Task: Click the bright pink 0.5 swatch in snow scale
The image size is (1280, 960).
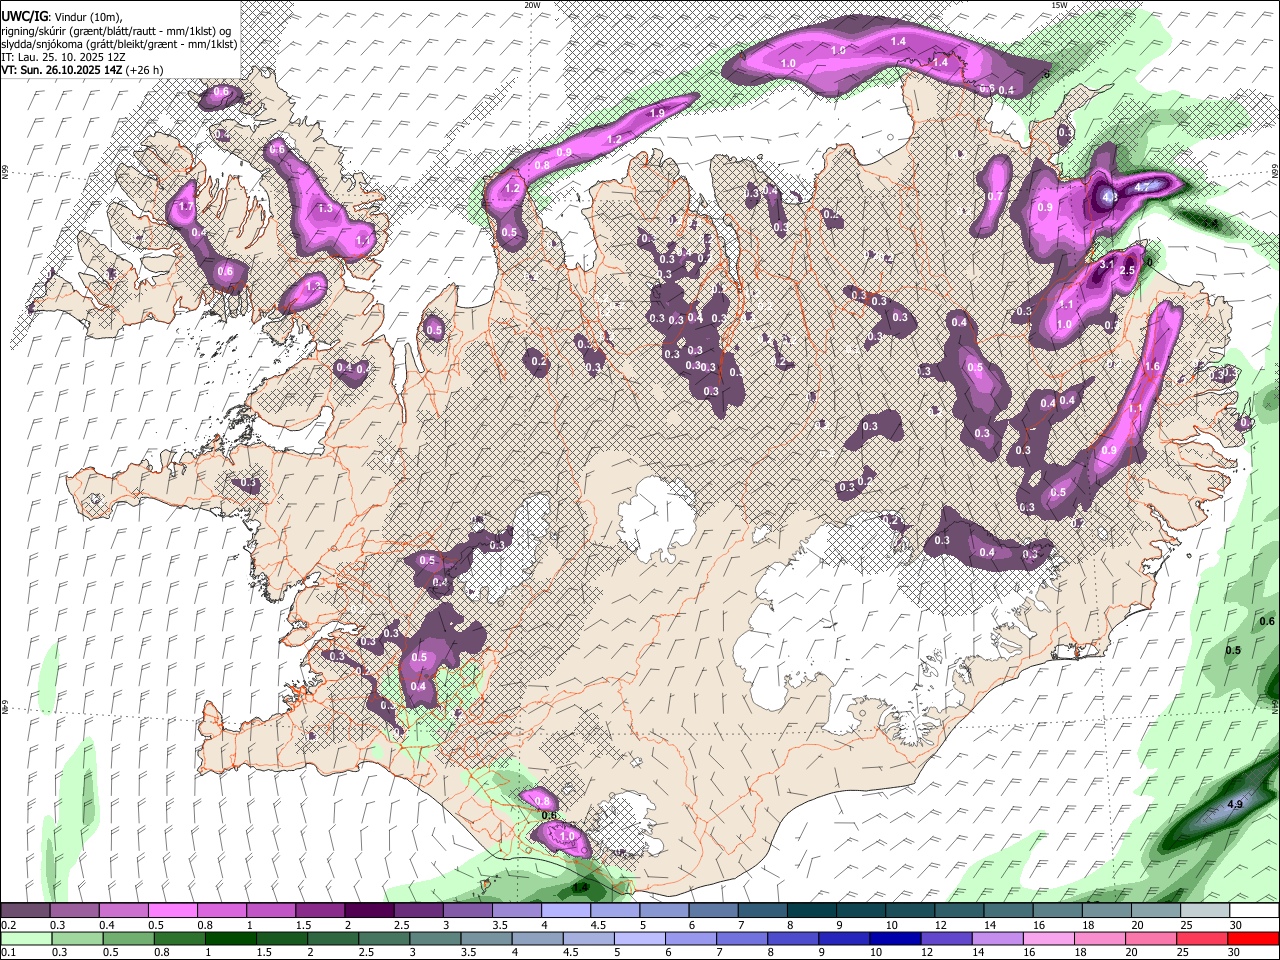Action: (x=172, y=911)
